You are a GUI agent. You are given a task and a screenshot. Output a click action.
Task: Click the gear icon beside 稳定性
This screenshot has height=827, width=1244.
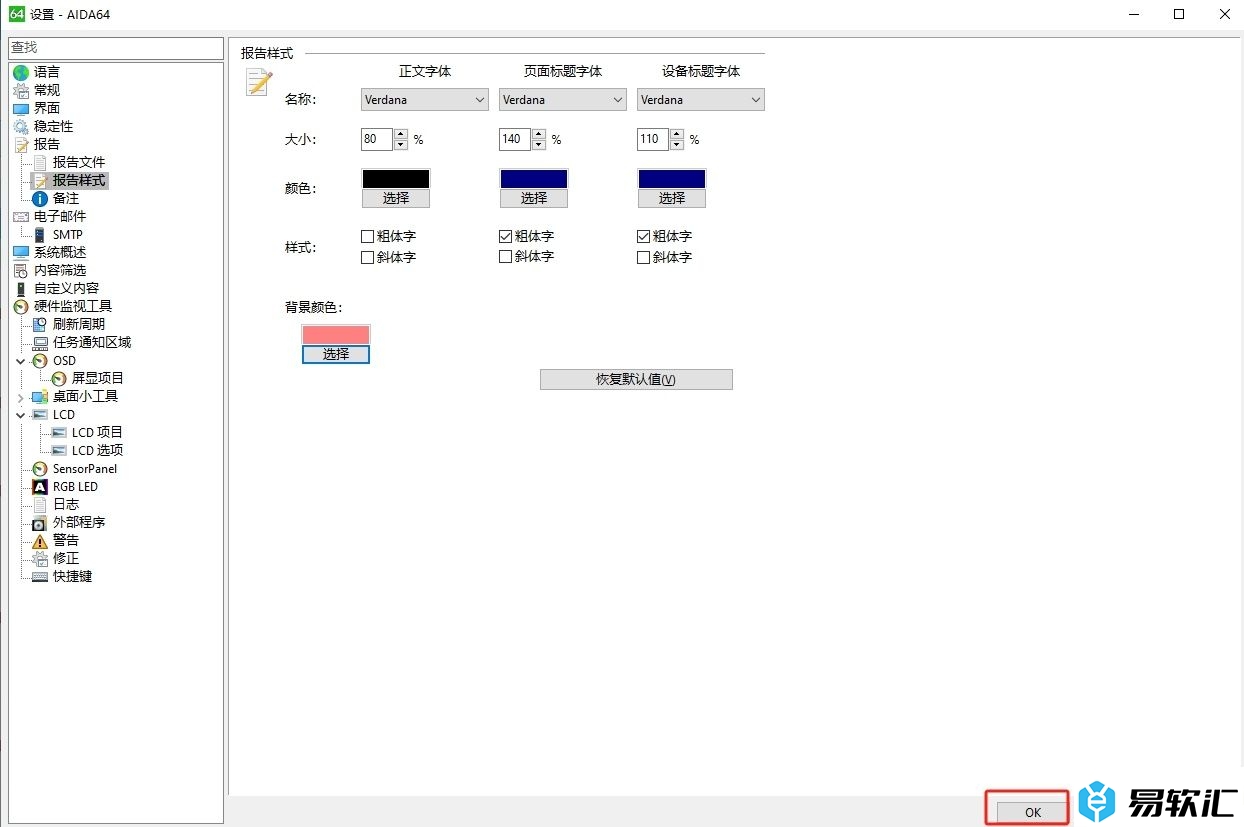pos(21,126)
